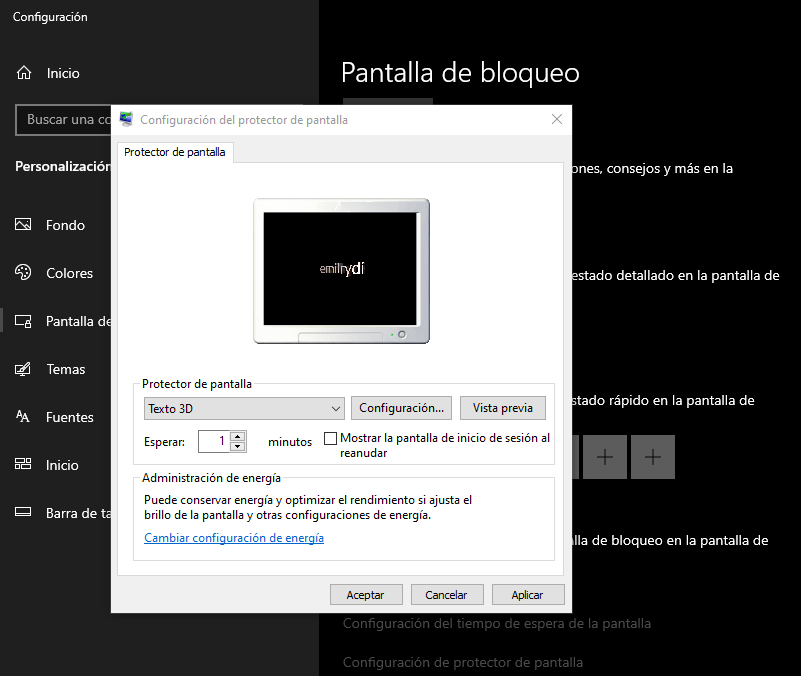Decrease wait minutes with down arrow
Viewport: 801px width, 676px height.
pos(237,446)
